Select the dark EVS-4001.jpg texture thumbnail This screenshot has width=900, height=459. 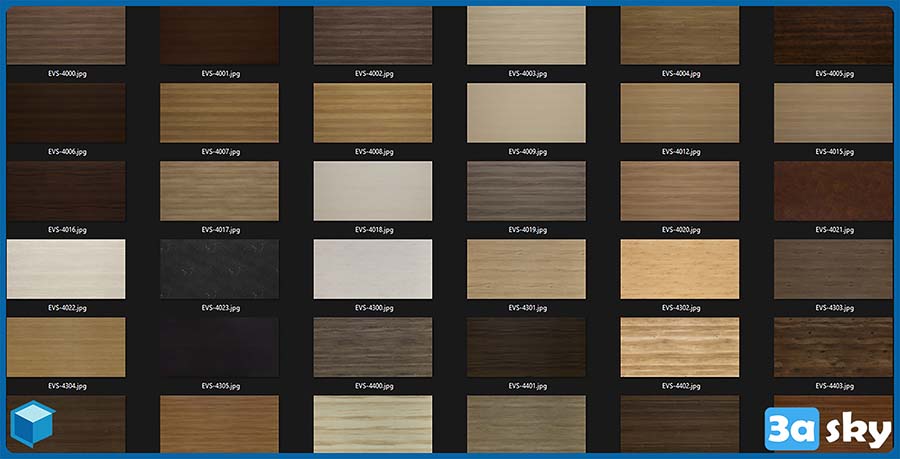220,36
